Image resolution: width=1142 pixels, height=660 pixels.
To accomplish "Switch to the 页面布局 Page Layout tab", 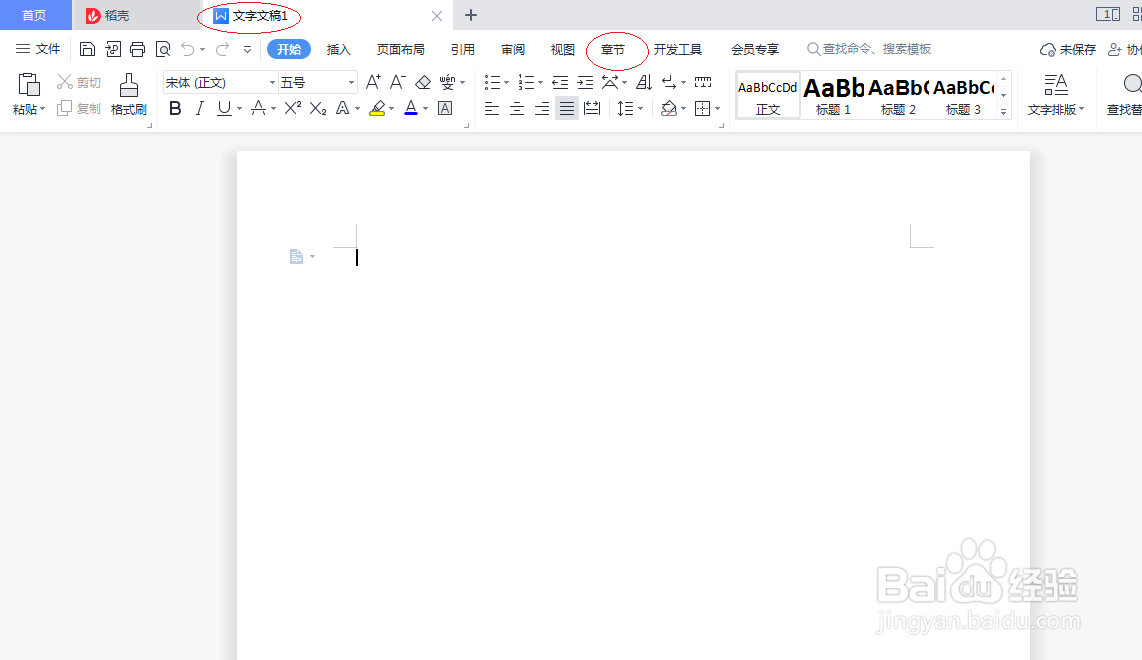I will pos(401,50).
